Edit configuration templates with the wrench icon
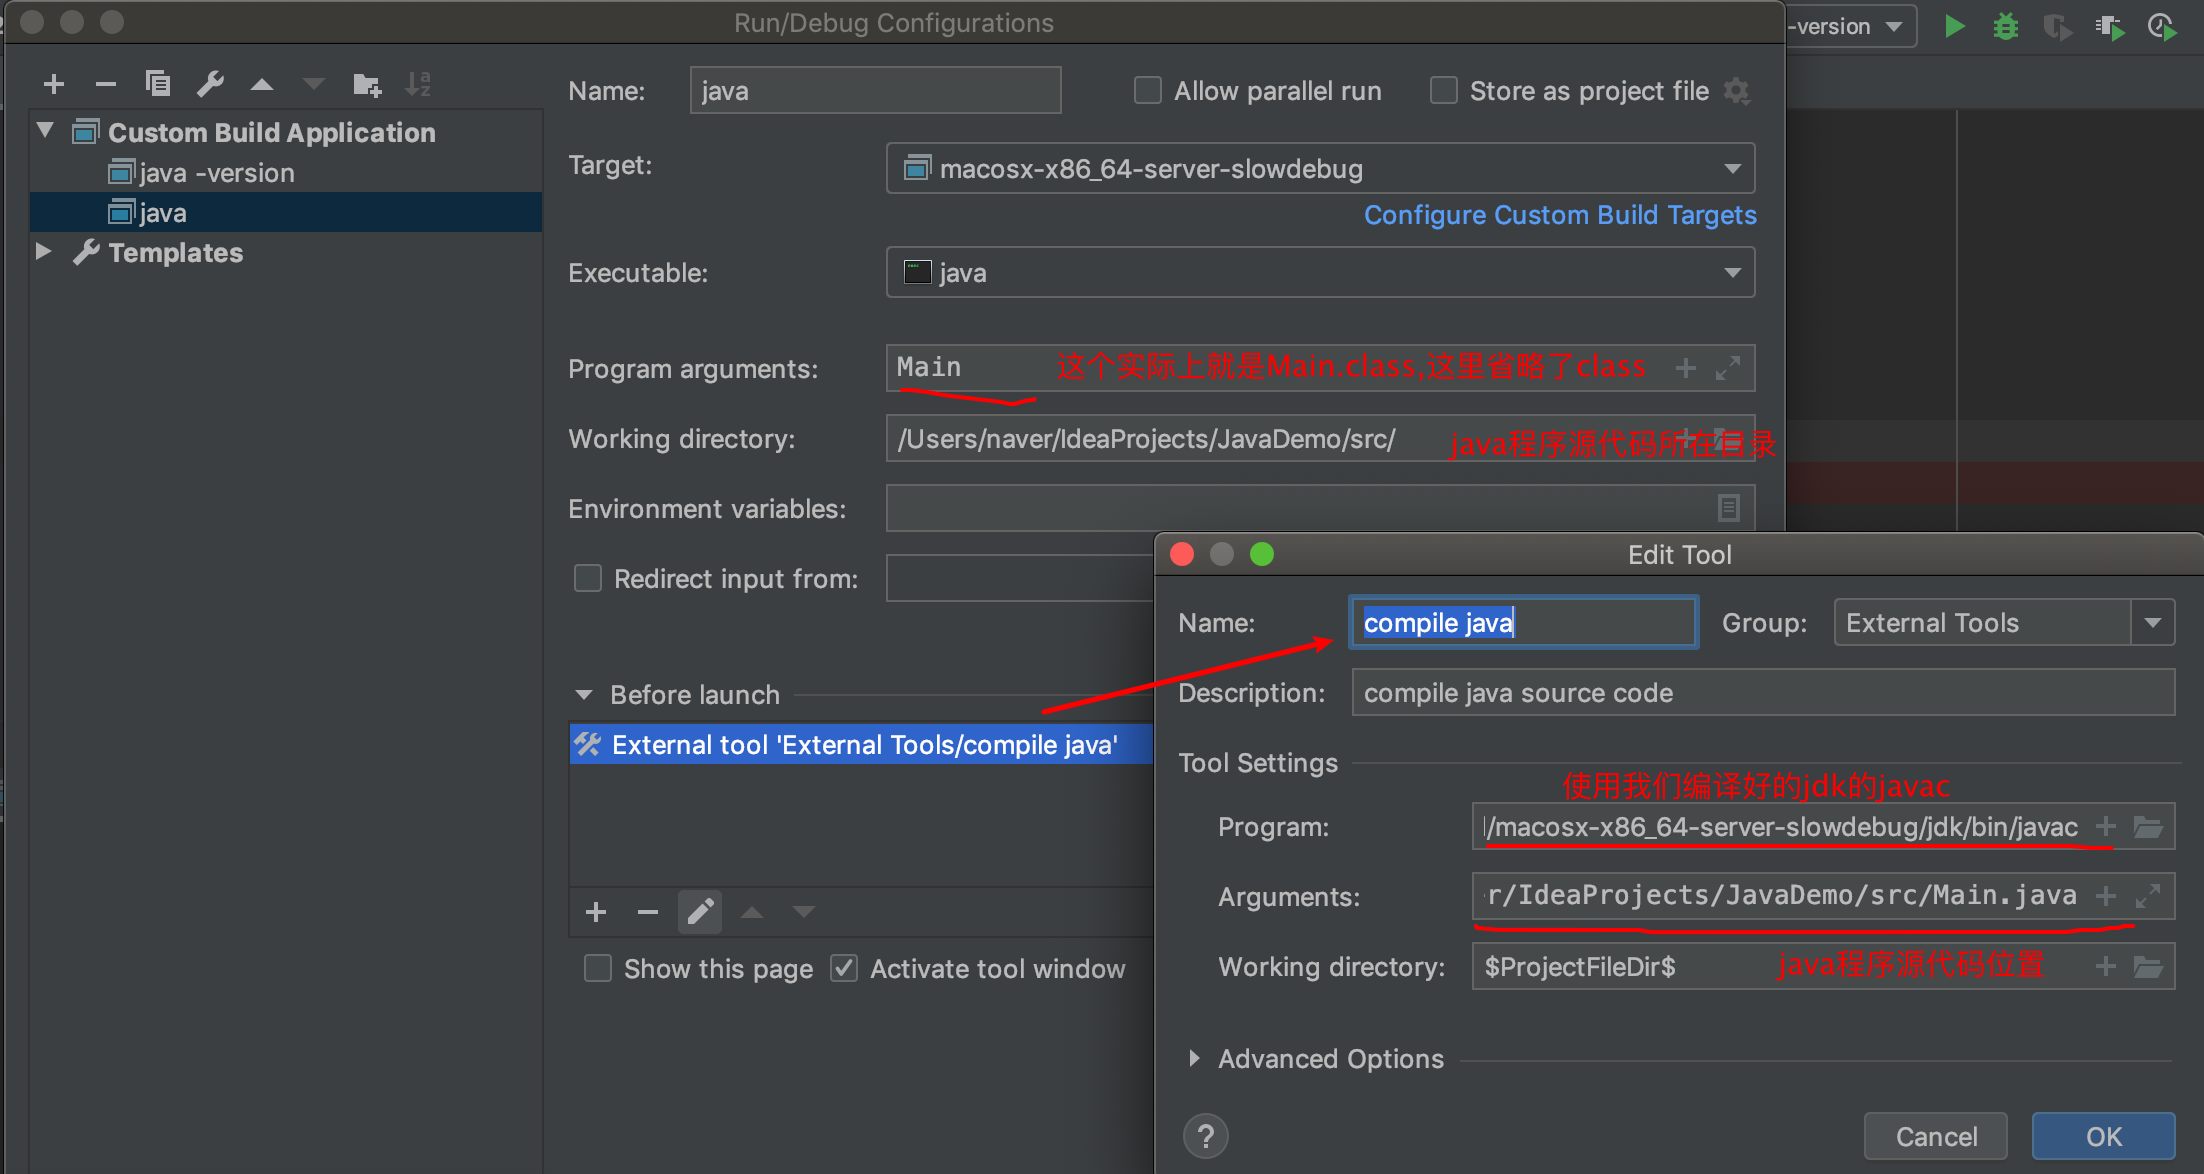Screen dimensions: 2204x1174 [x=210, y=84]
